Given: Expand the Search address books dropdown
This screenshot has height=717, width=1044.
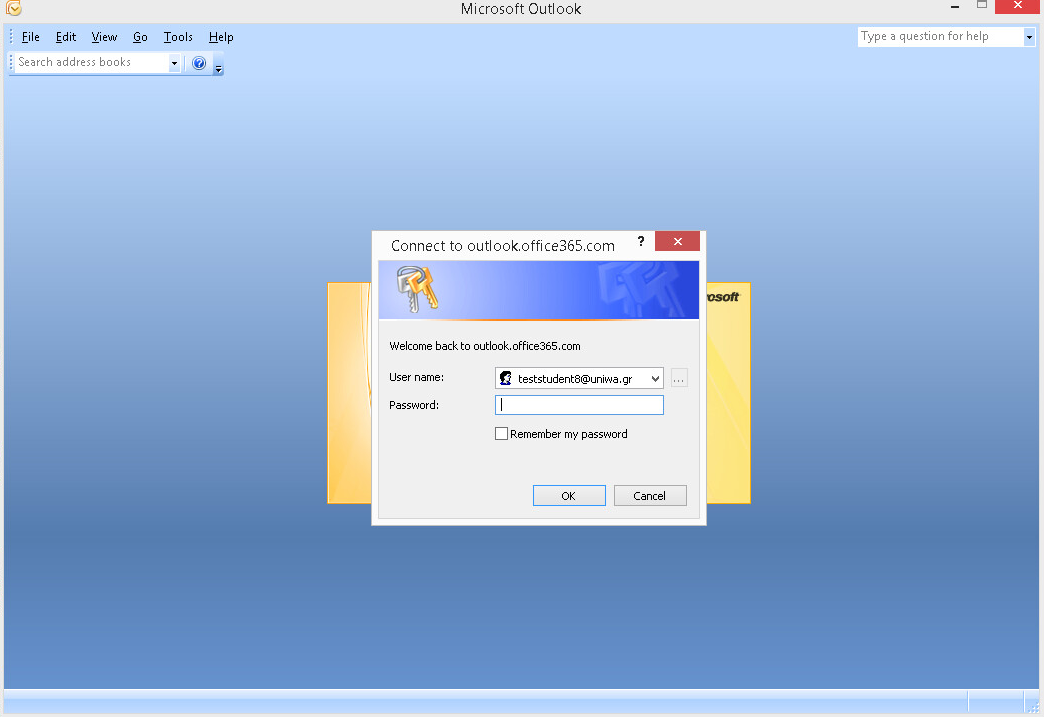Looking at the screenshot, I should point(174,63).
